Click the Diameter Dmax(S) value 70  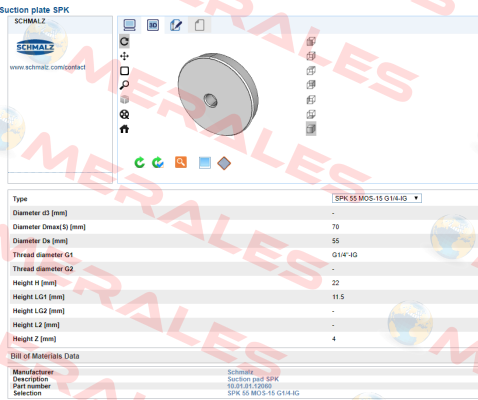(x=335, y=227)
